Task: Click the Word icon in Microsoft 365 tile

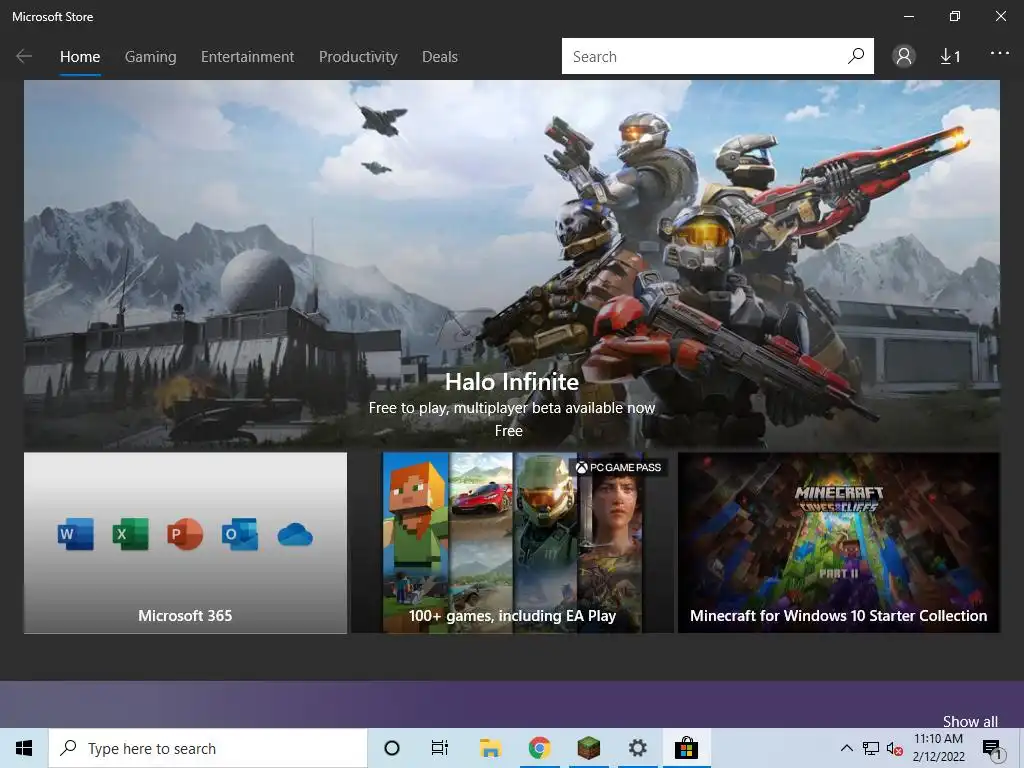Action: 75,534
